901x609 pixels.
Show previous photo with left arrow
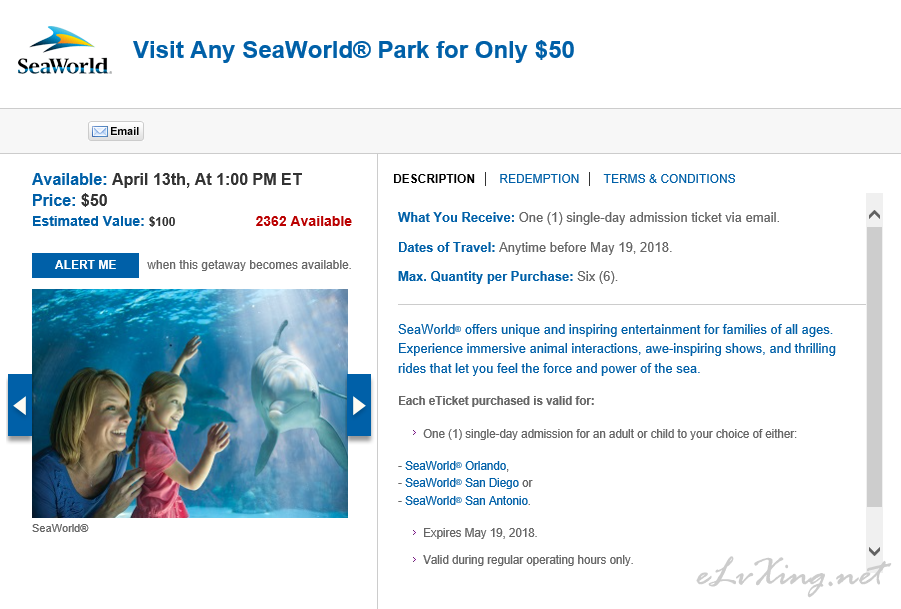tap(20, 406)
